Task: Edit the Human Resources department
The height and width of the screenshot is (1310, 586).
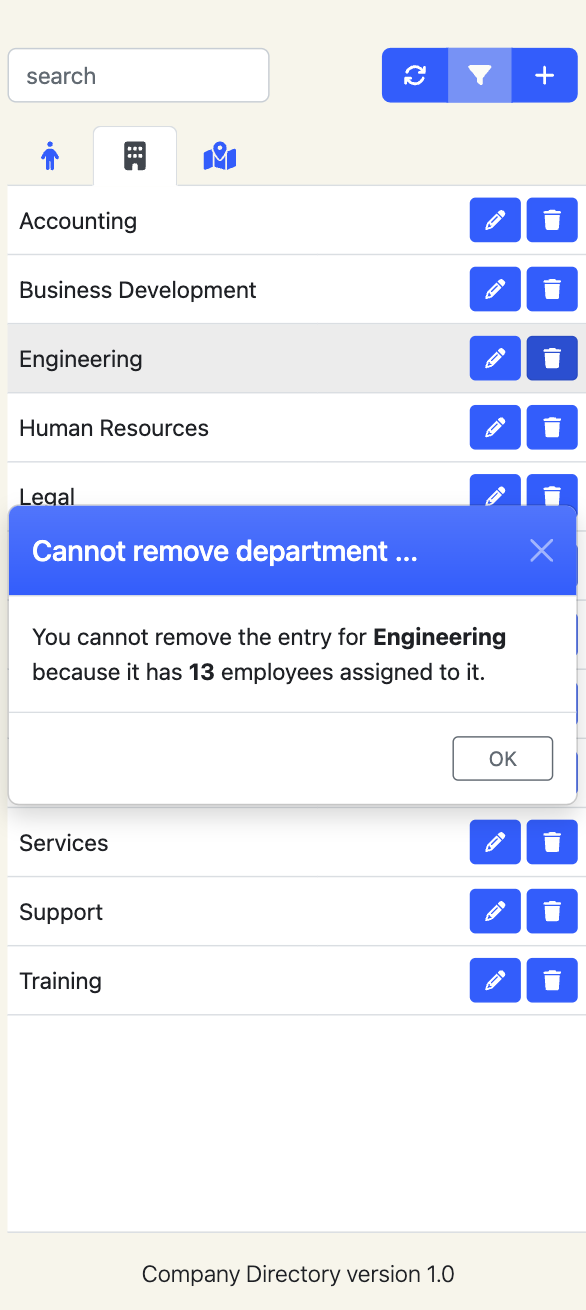Action: click(495, 427)
